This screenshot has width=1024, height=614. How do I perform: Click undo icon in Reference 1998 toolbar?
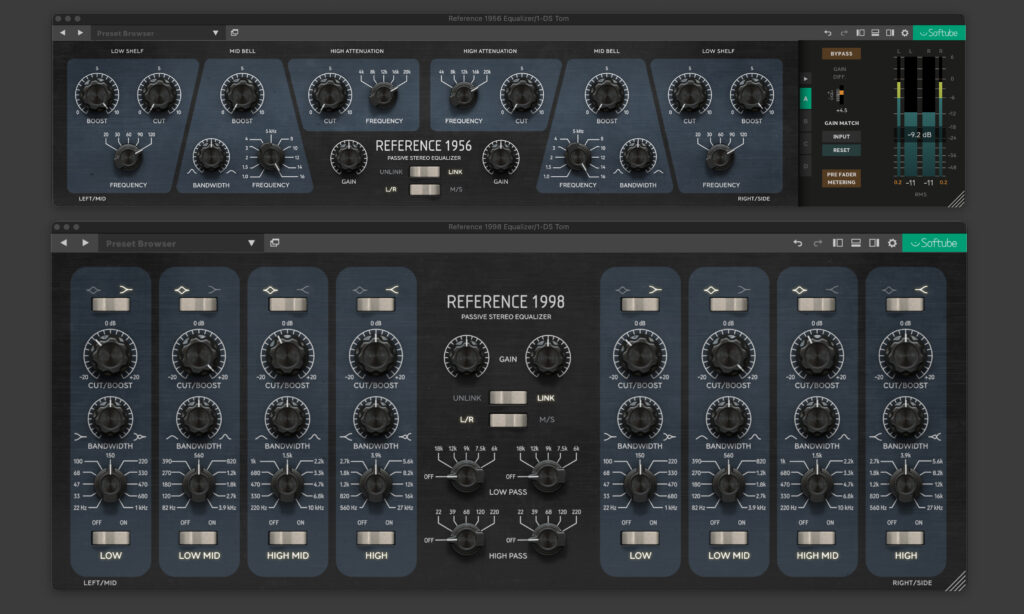point(797,243)
